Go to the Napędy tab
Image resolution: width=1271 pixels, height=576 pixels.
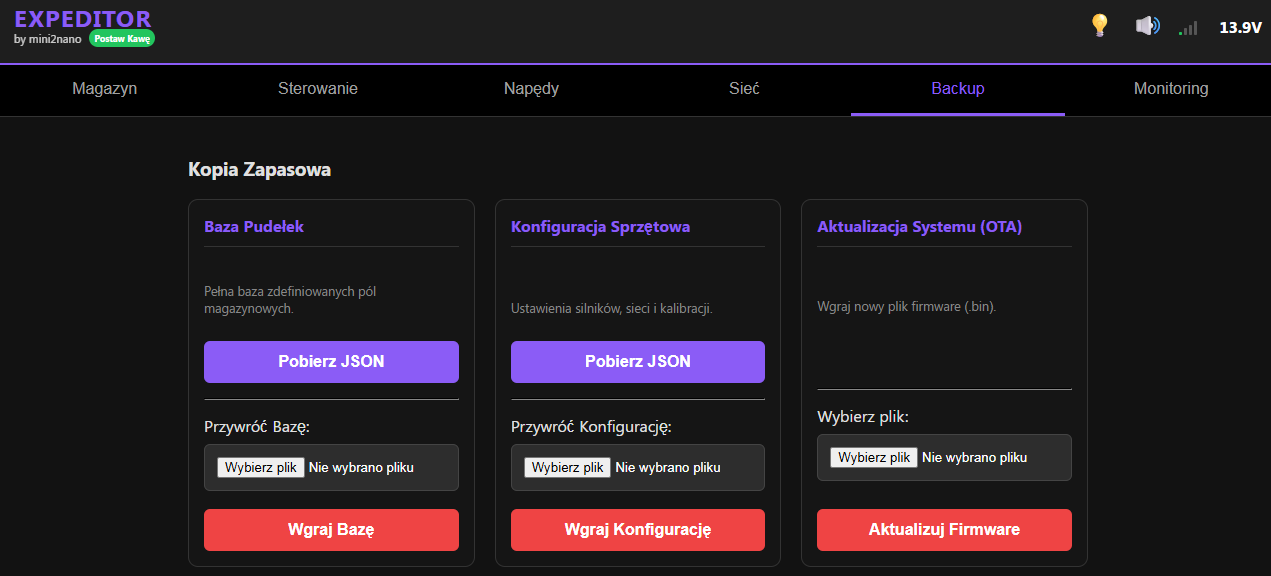(x=531, y=89)
